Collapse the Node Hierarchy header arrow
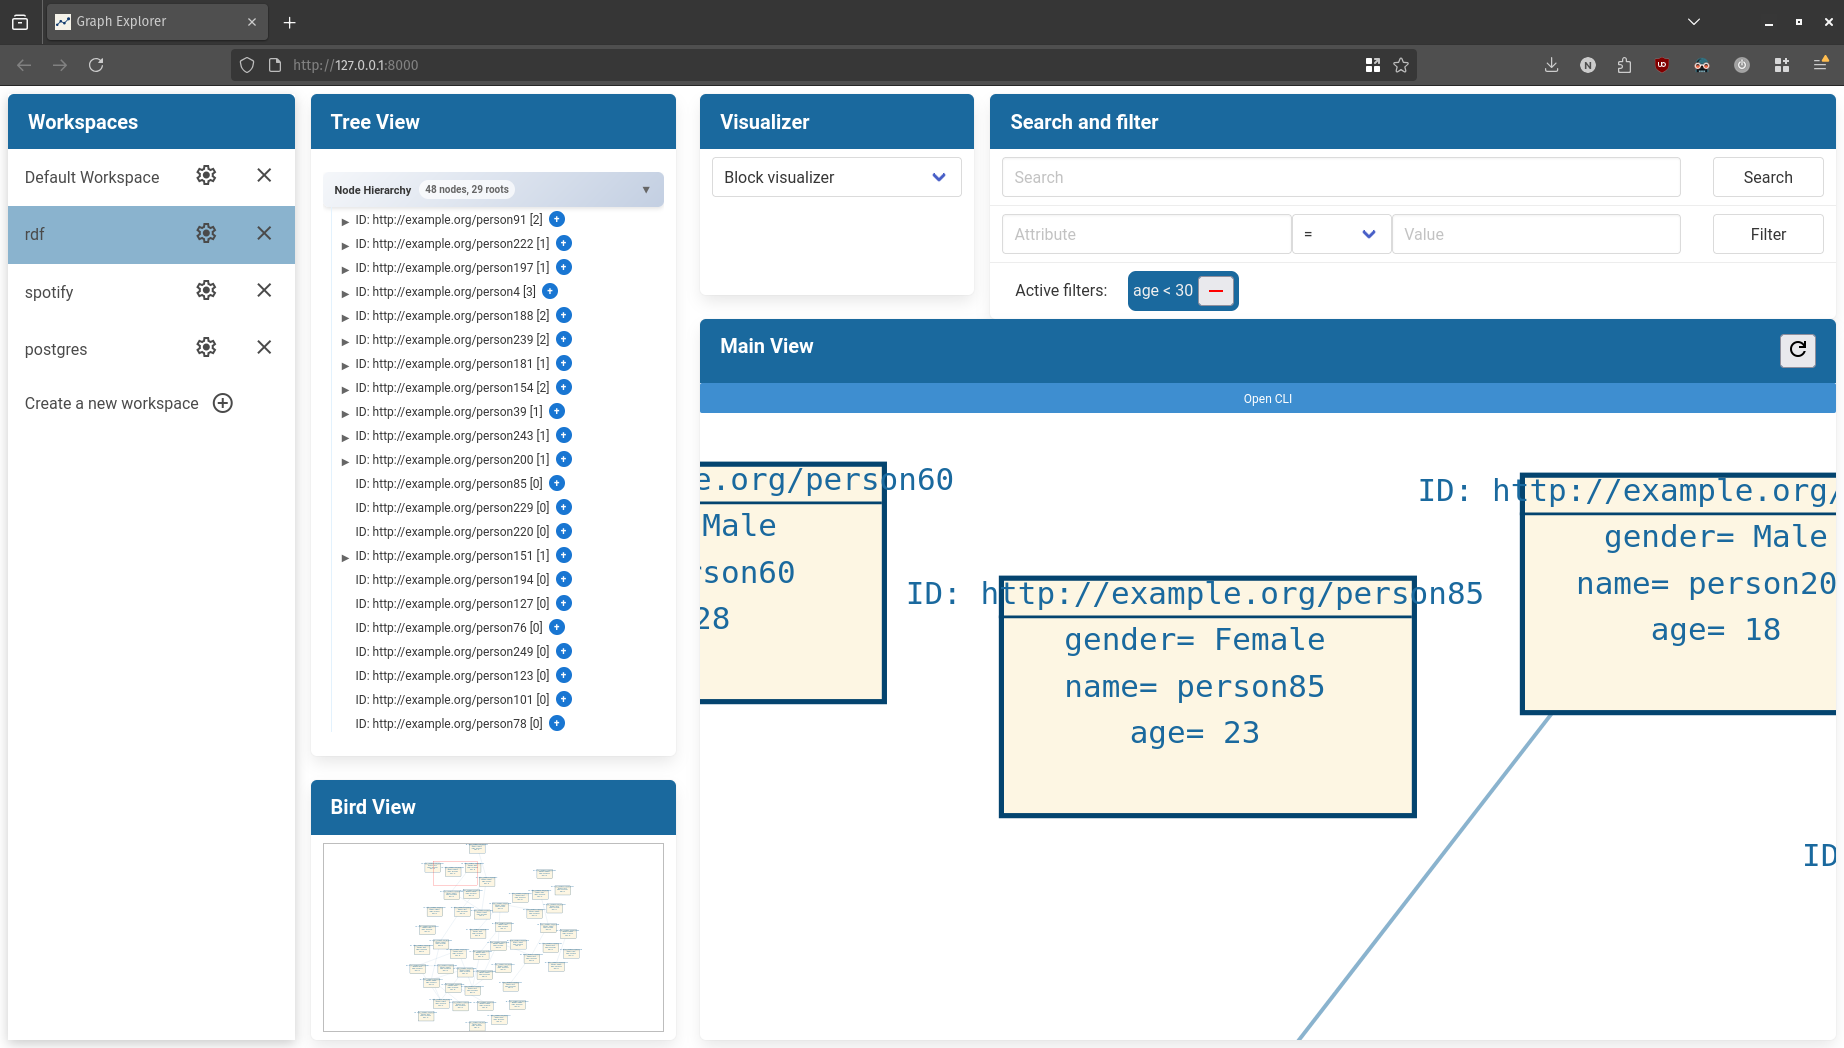 tap(646, 190)
